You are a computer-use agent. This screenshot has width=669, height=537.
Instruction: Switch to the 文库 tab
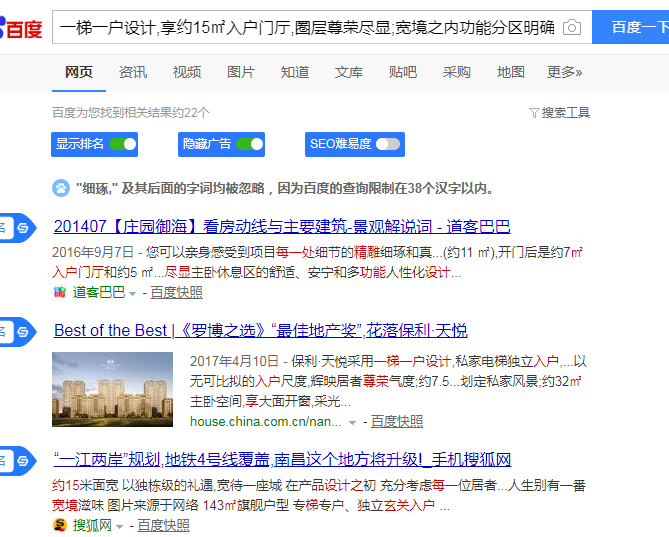349,72
